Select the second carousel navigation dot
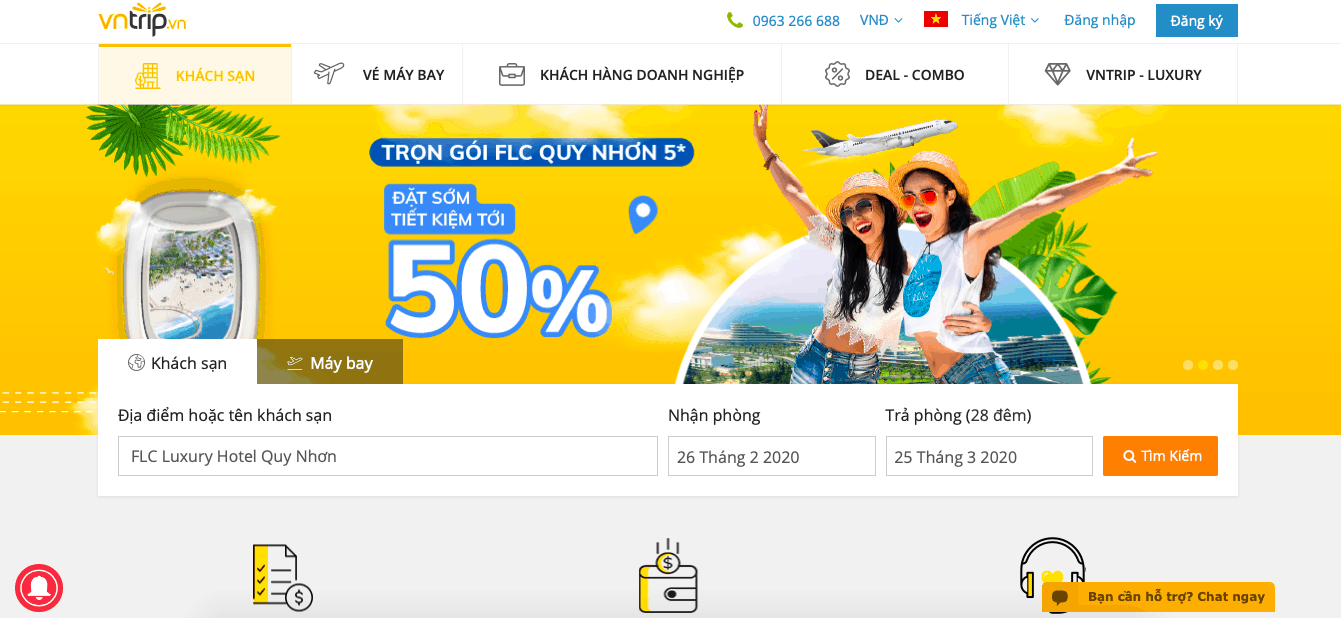This screenshot has height=618, width=1341. point(1203,365)
